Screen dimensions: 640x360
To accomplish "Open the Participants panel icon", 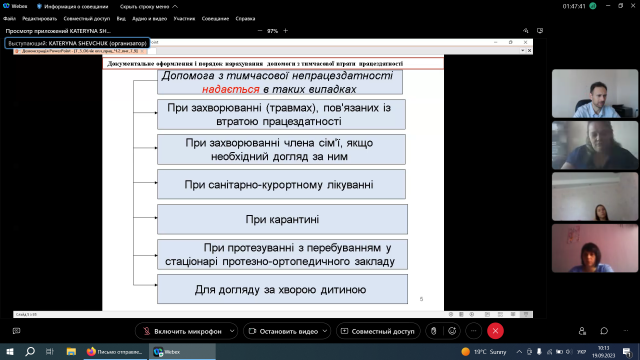I will [x=582, y=331].
